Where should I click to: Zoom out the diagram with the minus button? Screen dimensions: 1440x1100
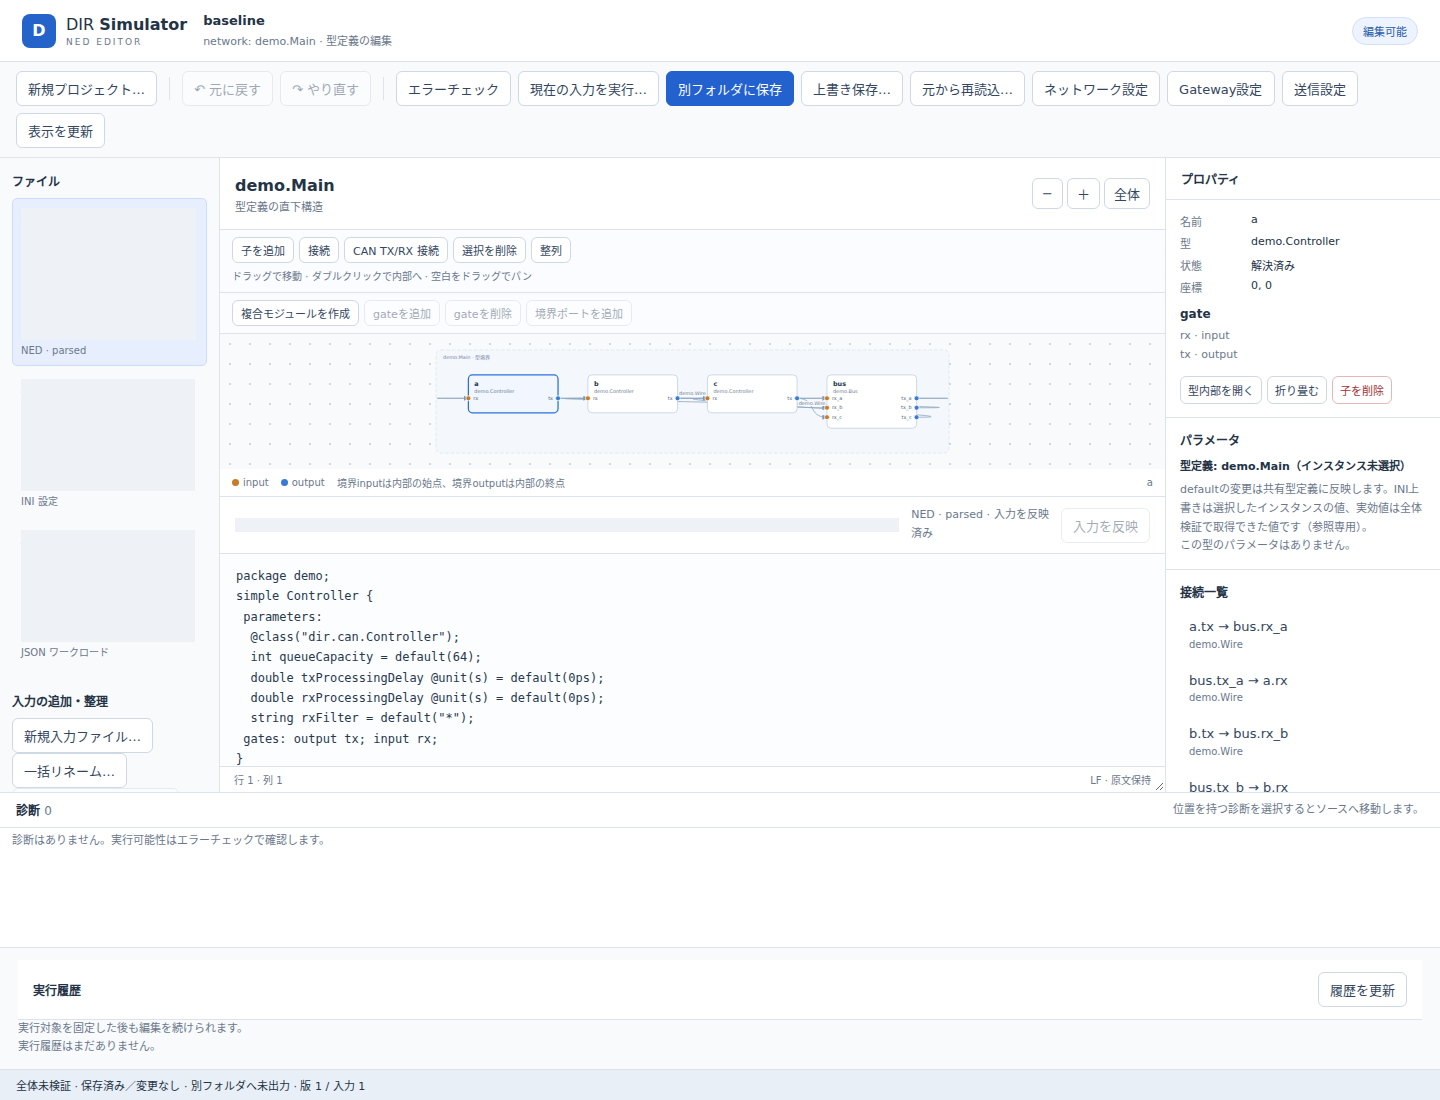(x=1047, y=194)
